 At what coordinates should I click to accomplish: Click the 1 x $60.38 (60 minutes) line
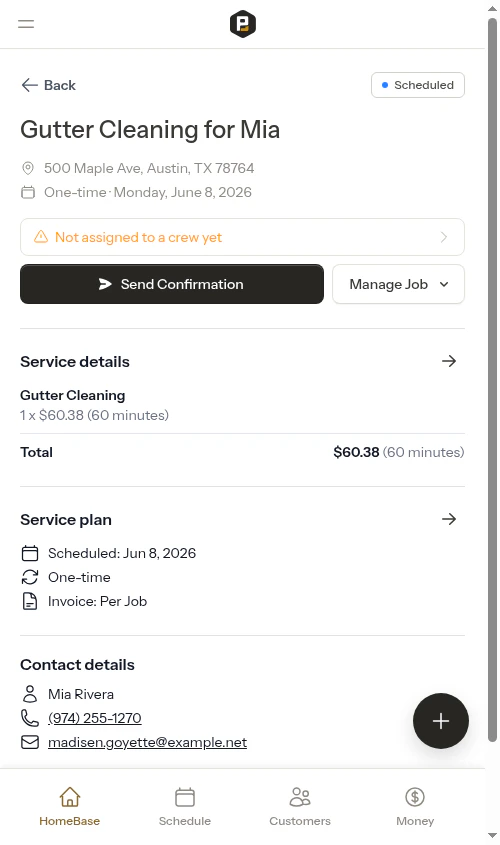click(x=94, y=415)
